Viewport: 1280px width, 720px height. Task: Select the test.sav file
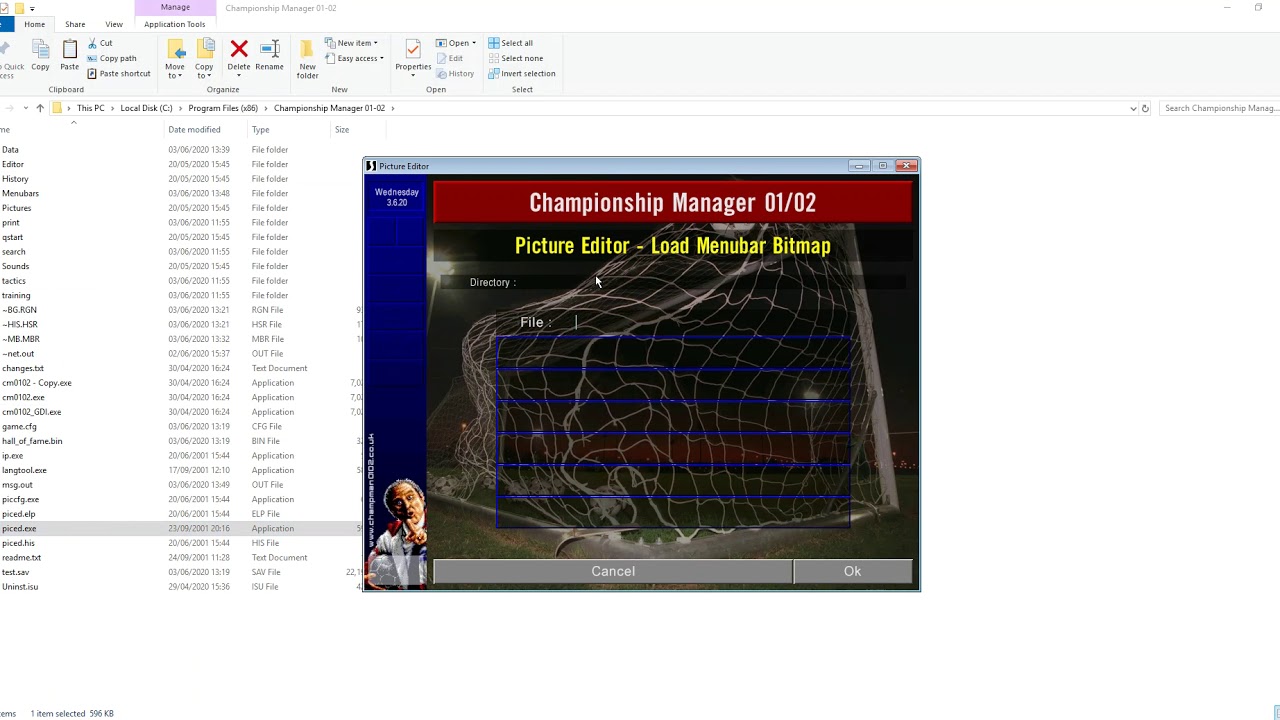pos(15,572)
